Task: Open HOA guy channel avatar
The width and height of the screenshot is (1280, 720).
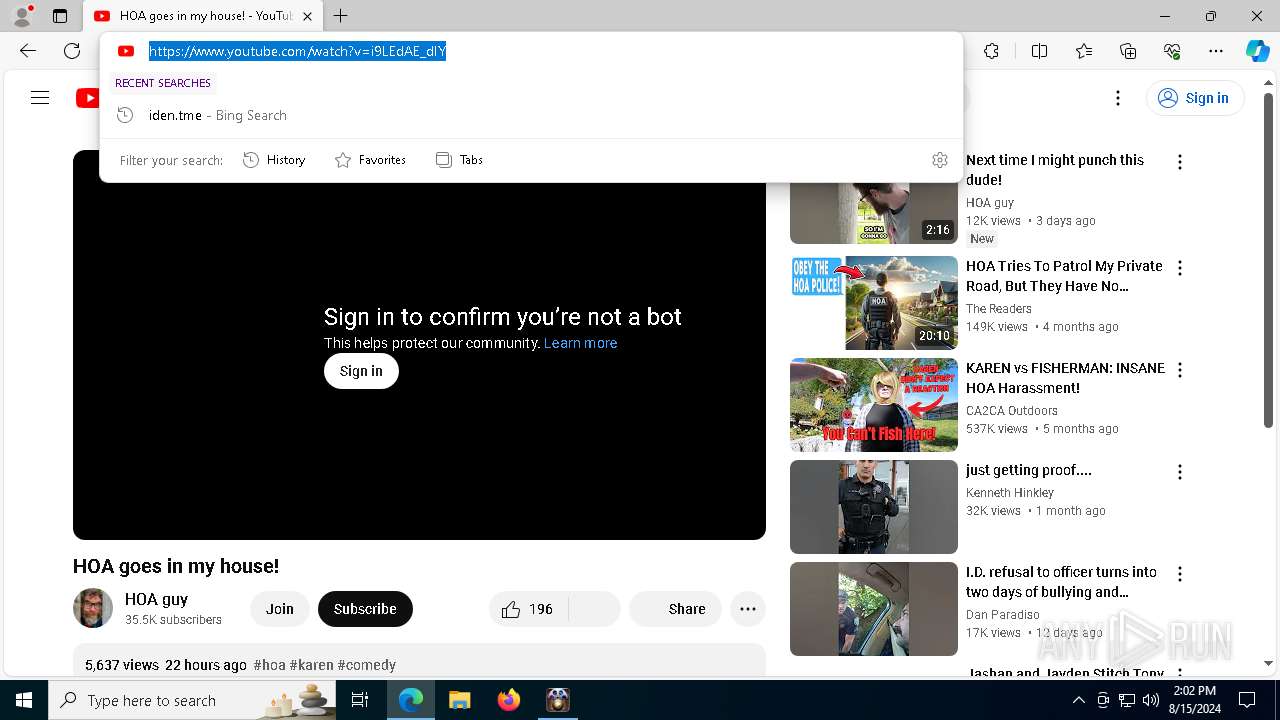Action: (93, 608)
